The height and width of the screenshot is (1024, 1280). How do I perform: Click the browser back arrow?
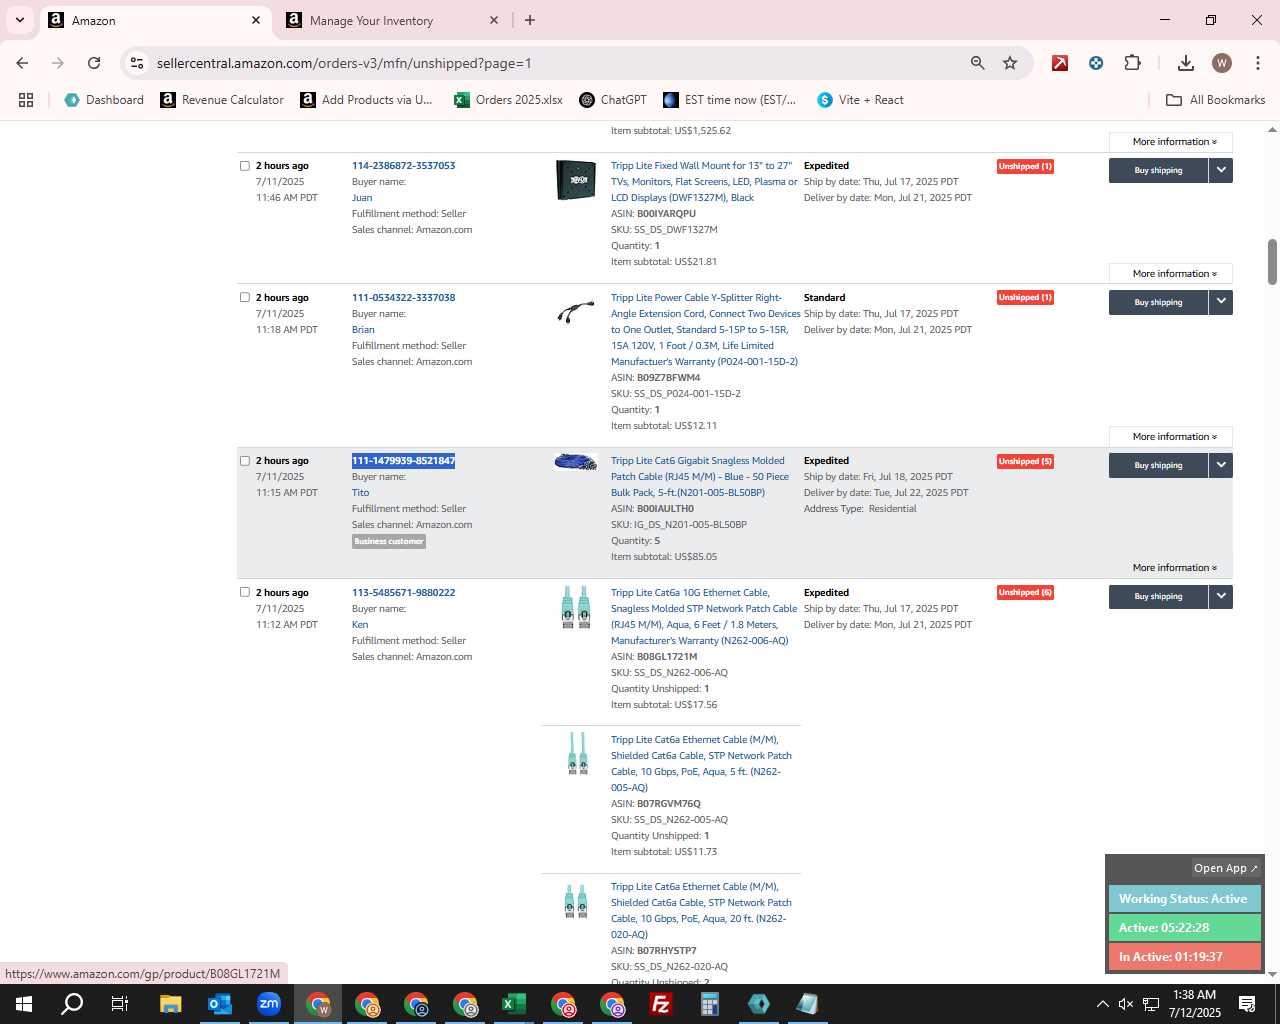[22, 63]
